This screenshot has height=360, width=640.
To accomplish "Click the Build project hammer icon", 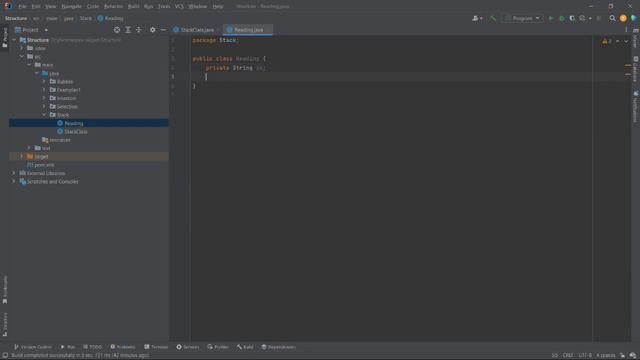I will tap(493, 18).
